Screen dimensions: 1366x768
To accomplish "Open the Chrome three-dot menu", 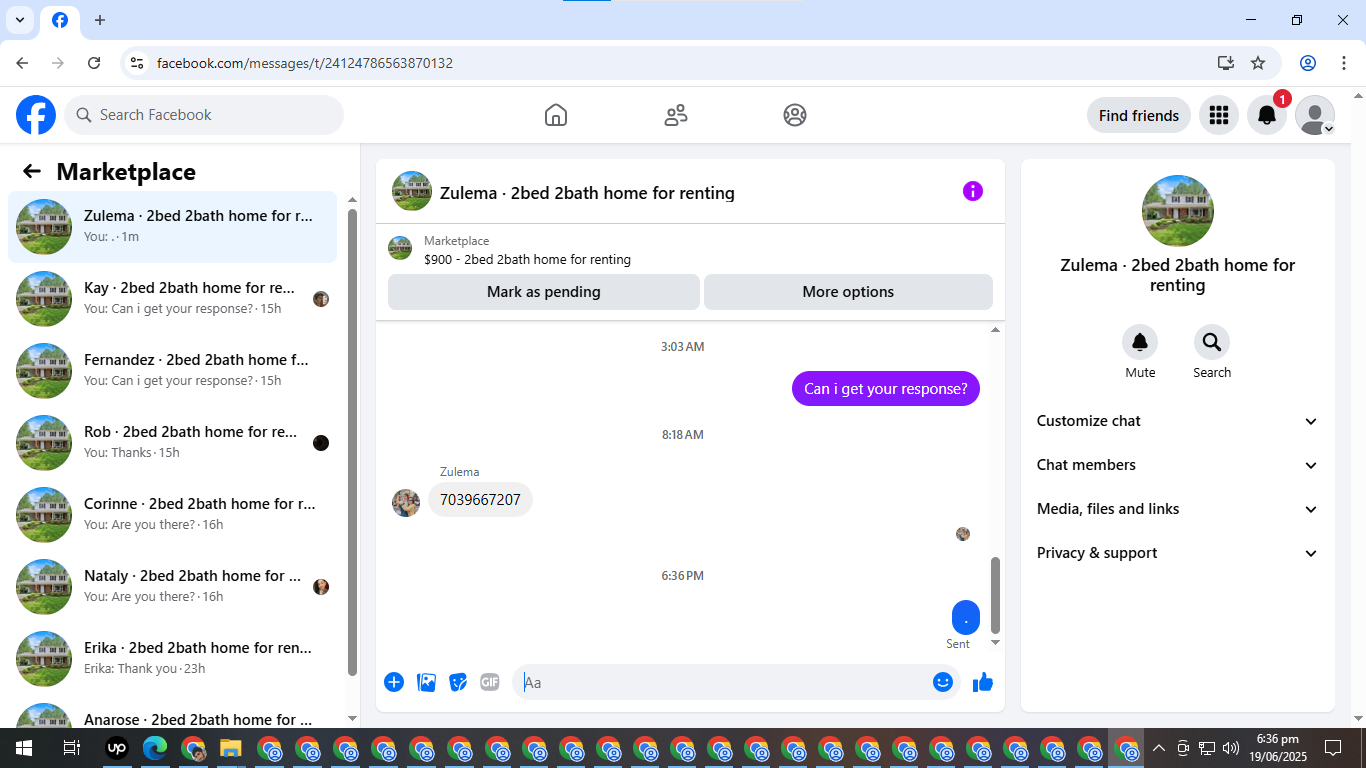I will click(x=1344, y=63).
